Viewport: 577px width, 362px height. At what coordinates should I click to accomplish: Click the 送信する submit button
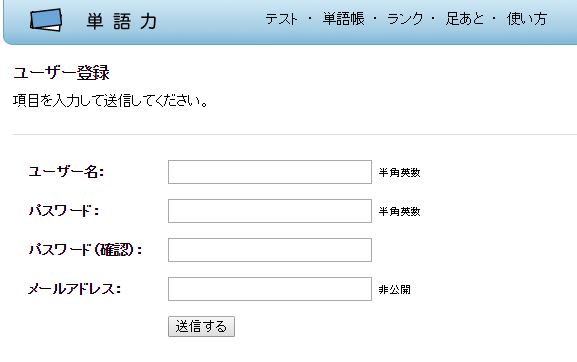[201, 326]
